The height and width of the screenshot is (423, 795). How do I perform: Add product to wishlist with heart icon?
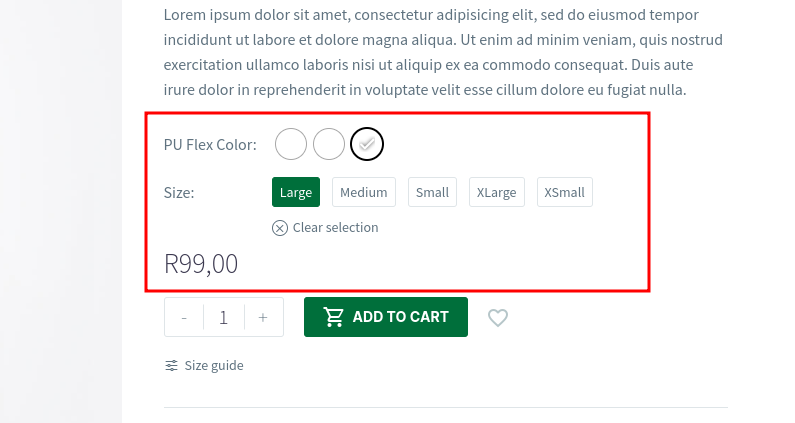[x=498, y=318]
